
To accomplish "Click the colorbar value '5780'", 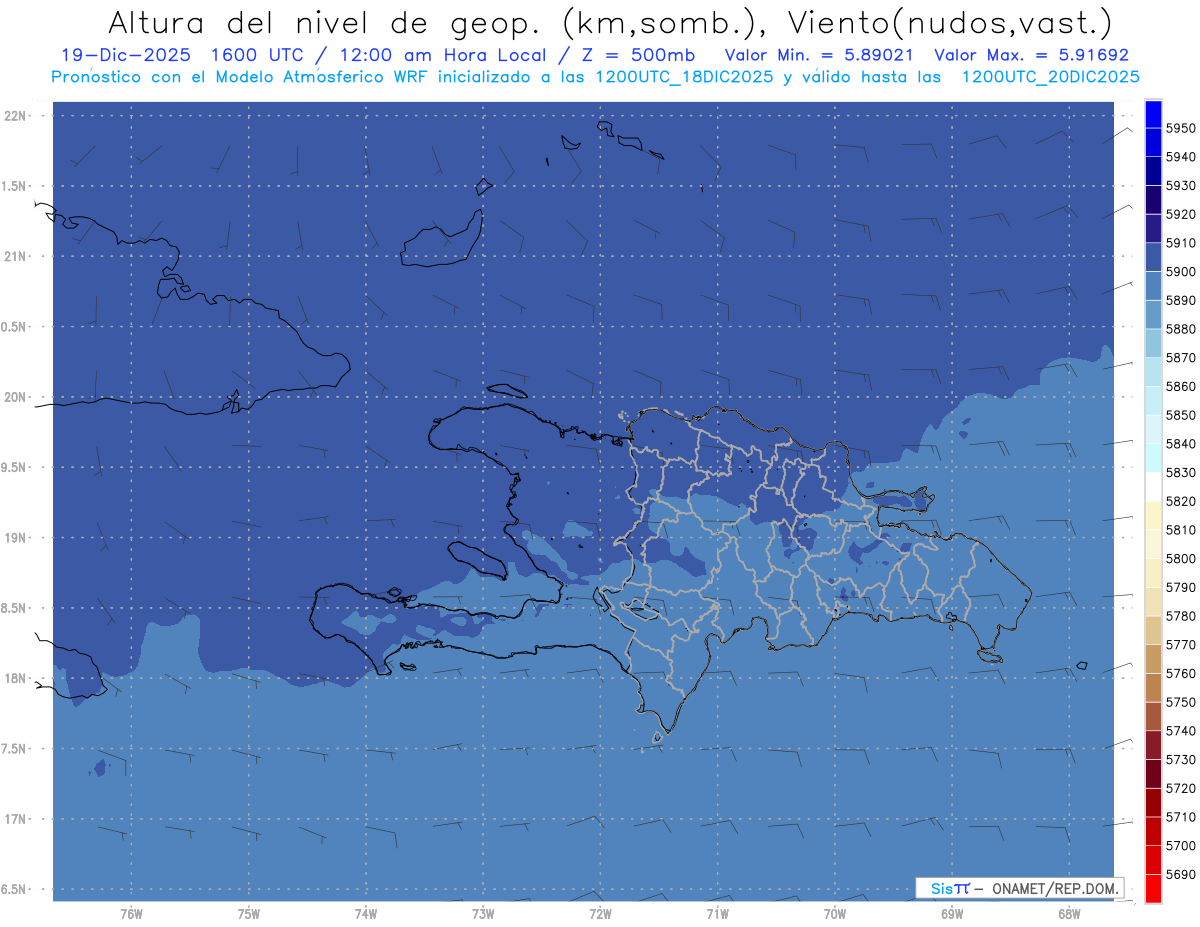I will point(1179,616).
